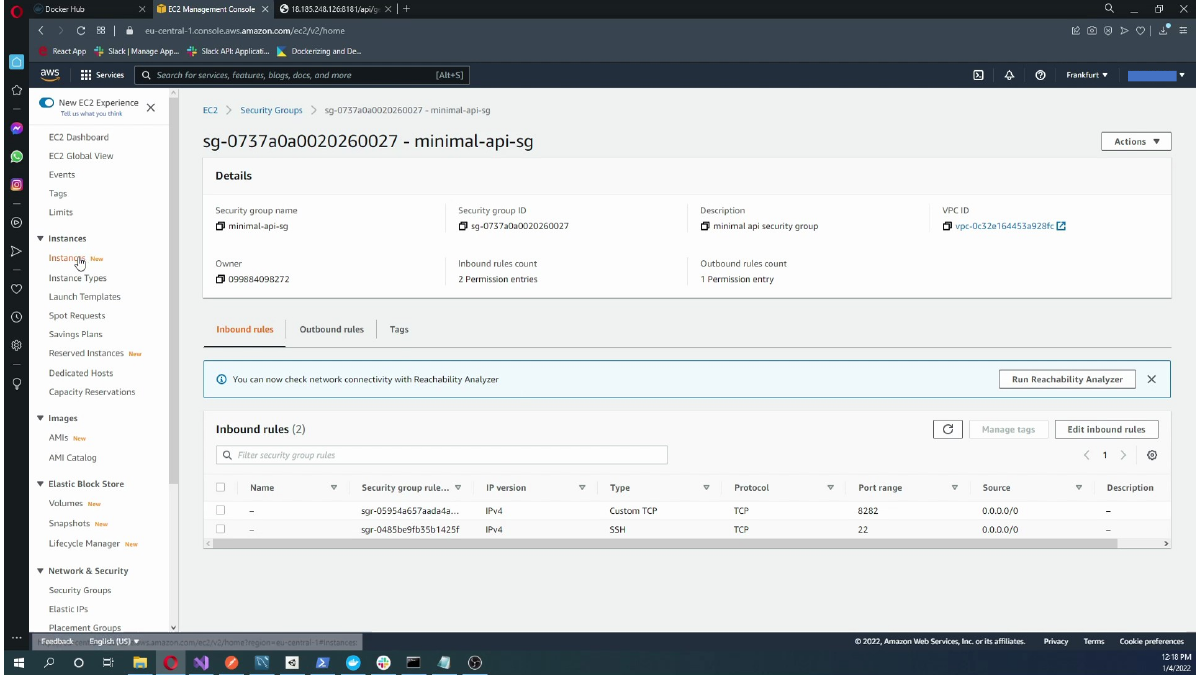Collapse the Images sidebar section
The height and width of the screenshot is (675, 1201).
coord(40,418)
